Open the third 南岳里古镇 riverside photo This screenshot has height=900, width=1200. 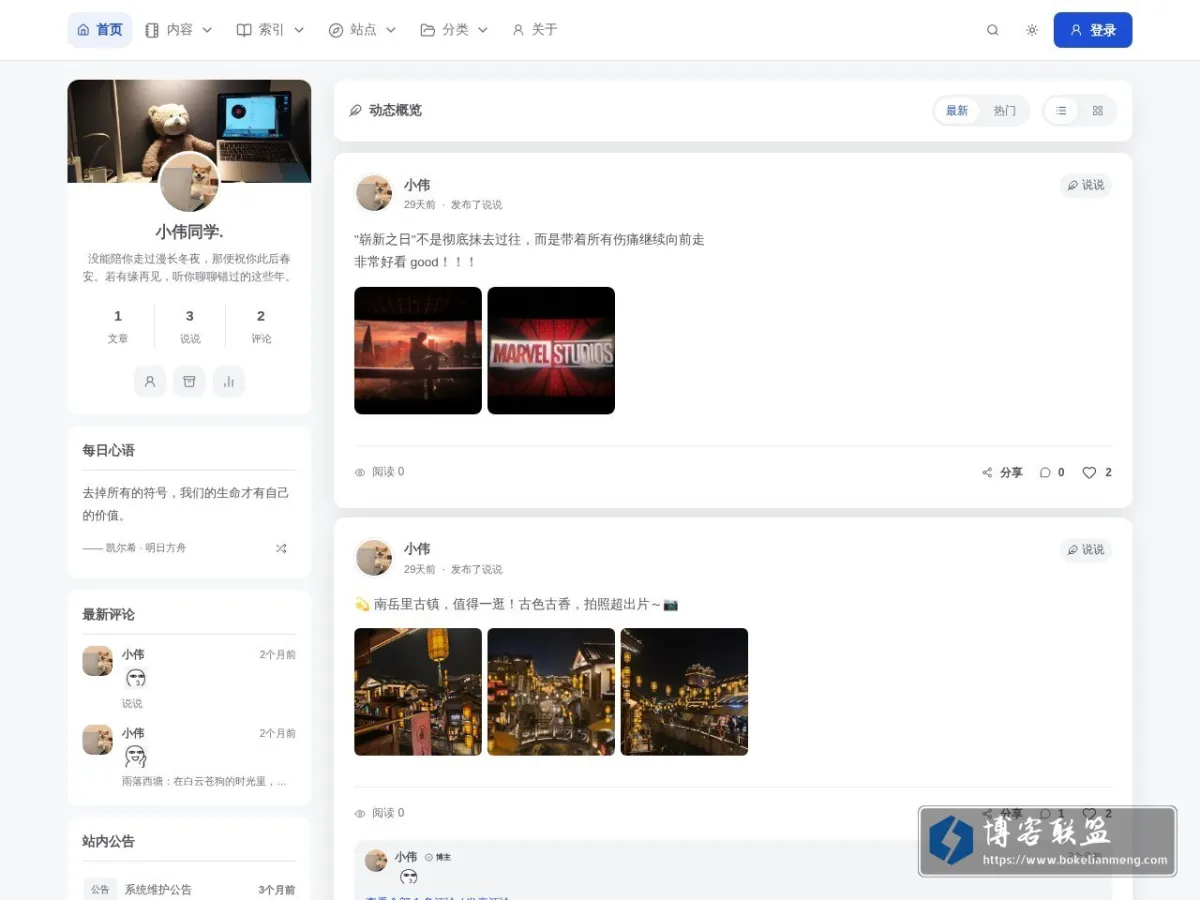684,691
